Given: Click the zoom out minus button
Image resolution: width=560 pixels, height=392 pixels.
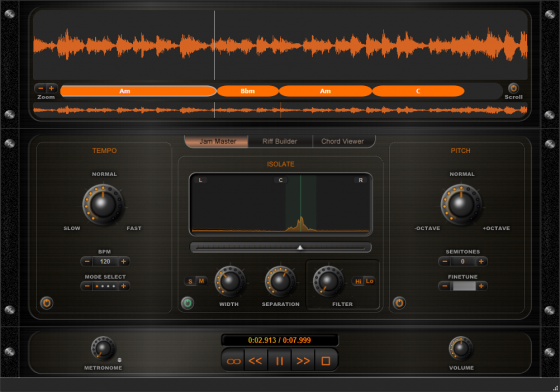Looking at the screenshot, I should pyautogui.click(x=41, y=88).
